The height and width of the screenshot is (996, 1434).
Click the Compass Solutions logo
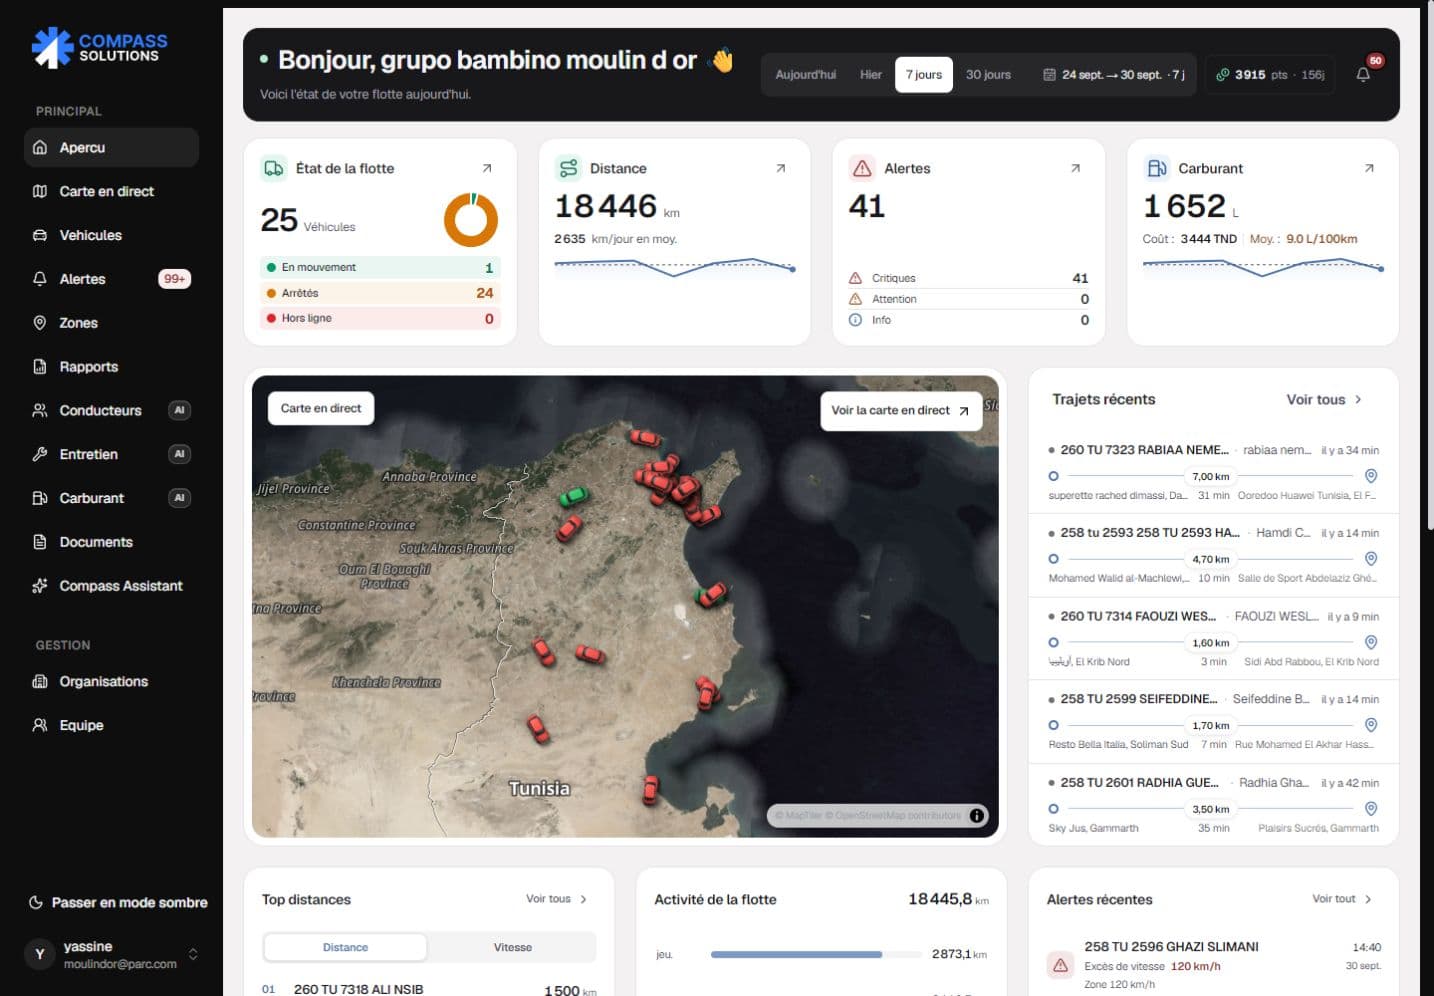coord(99,48)
